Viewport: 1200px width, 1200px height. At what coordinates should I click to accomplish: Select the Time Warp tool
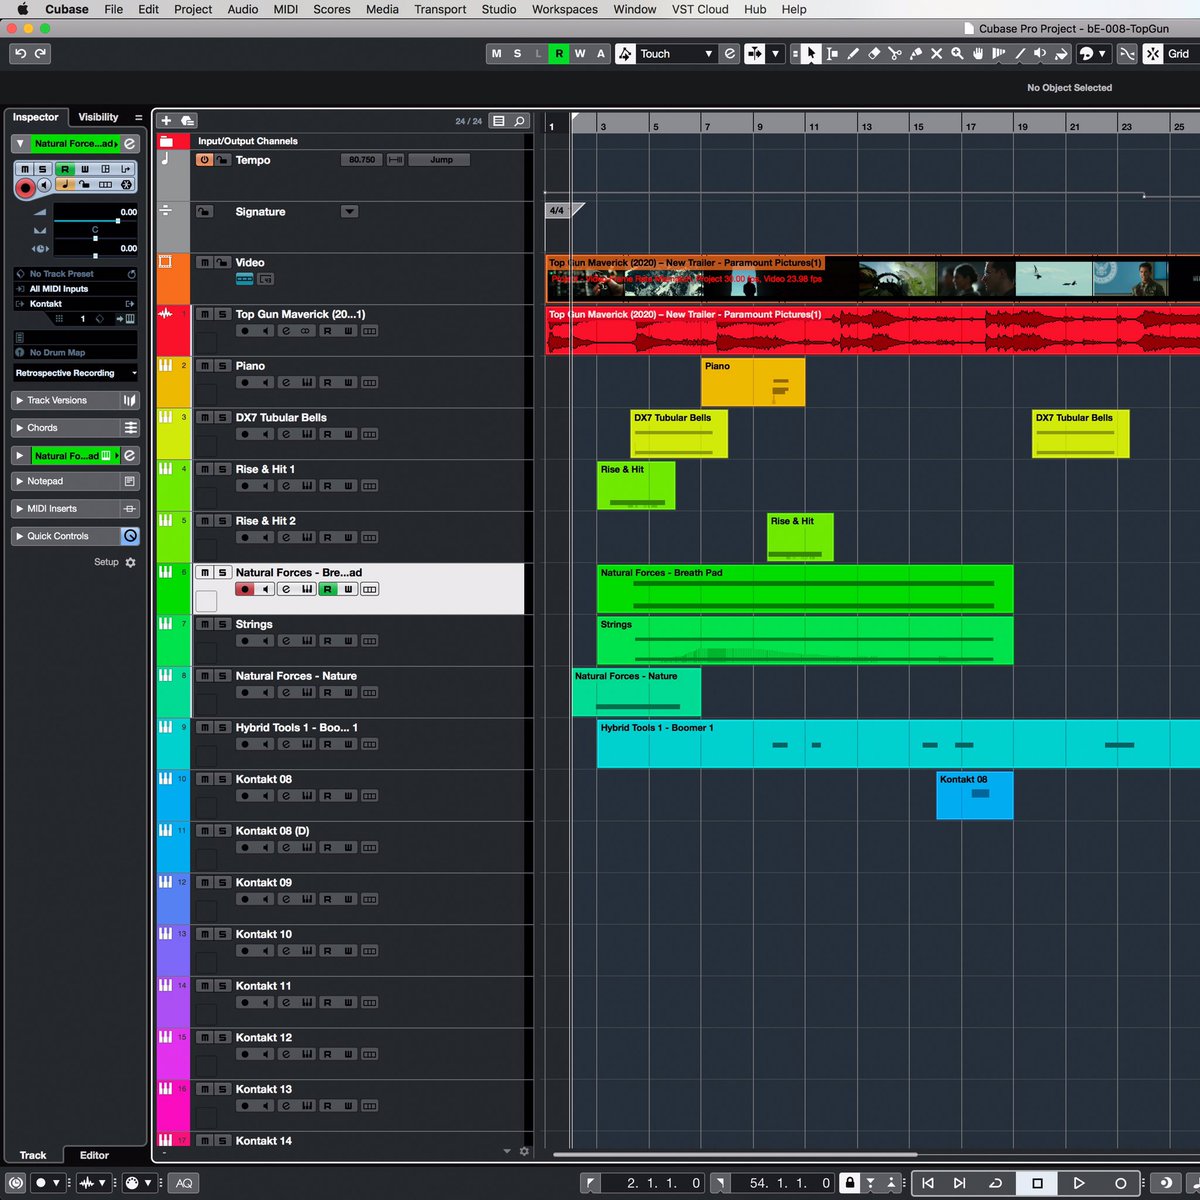pyautogui.click(x=999, y=54)
